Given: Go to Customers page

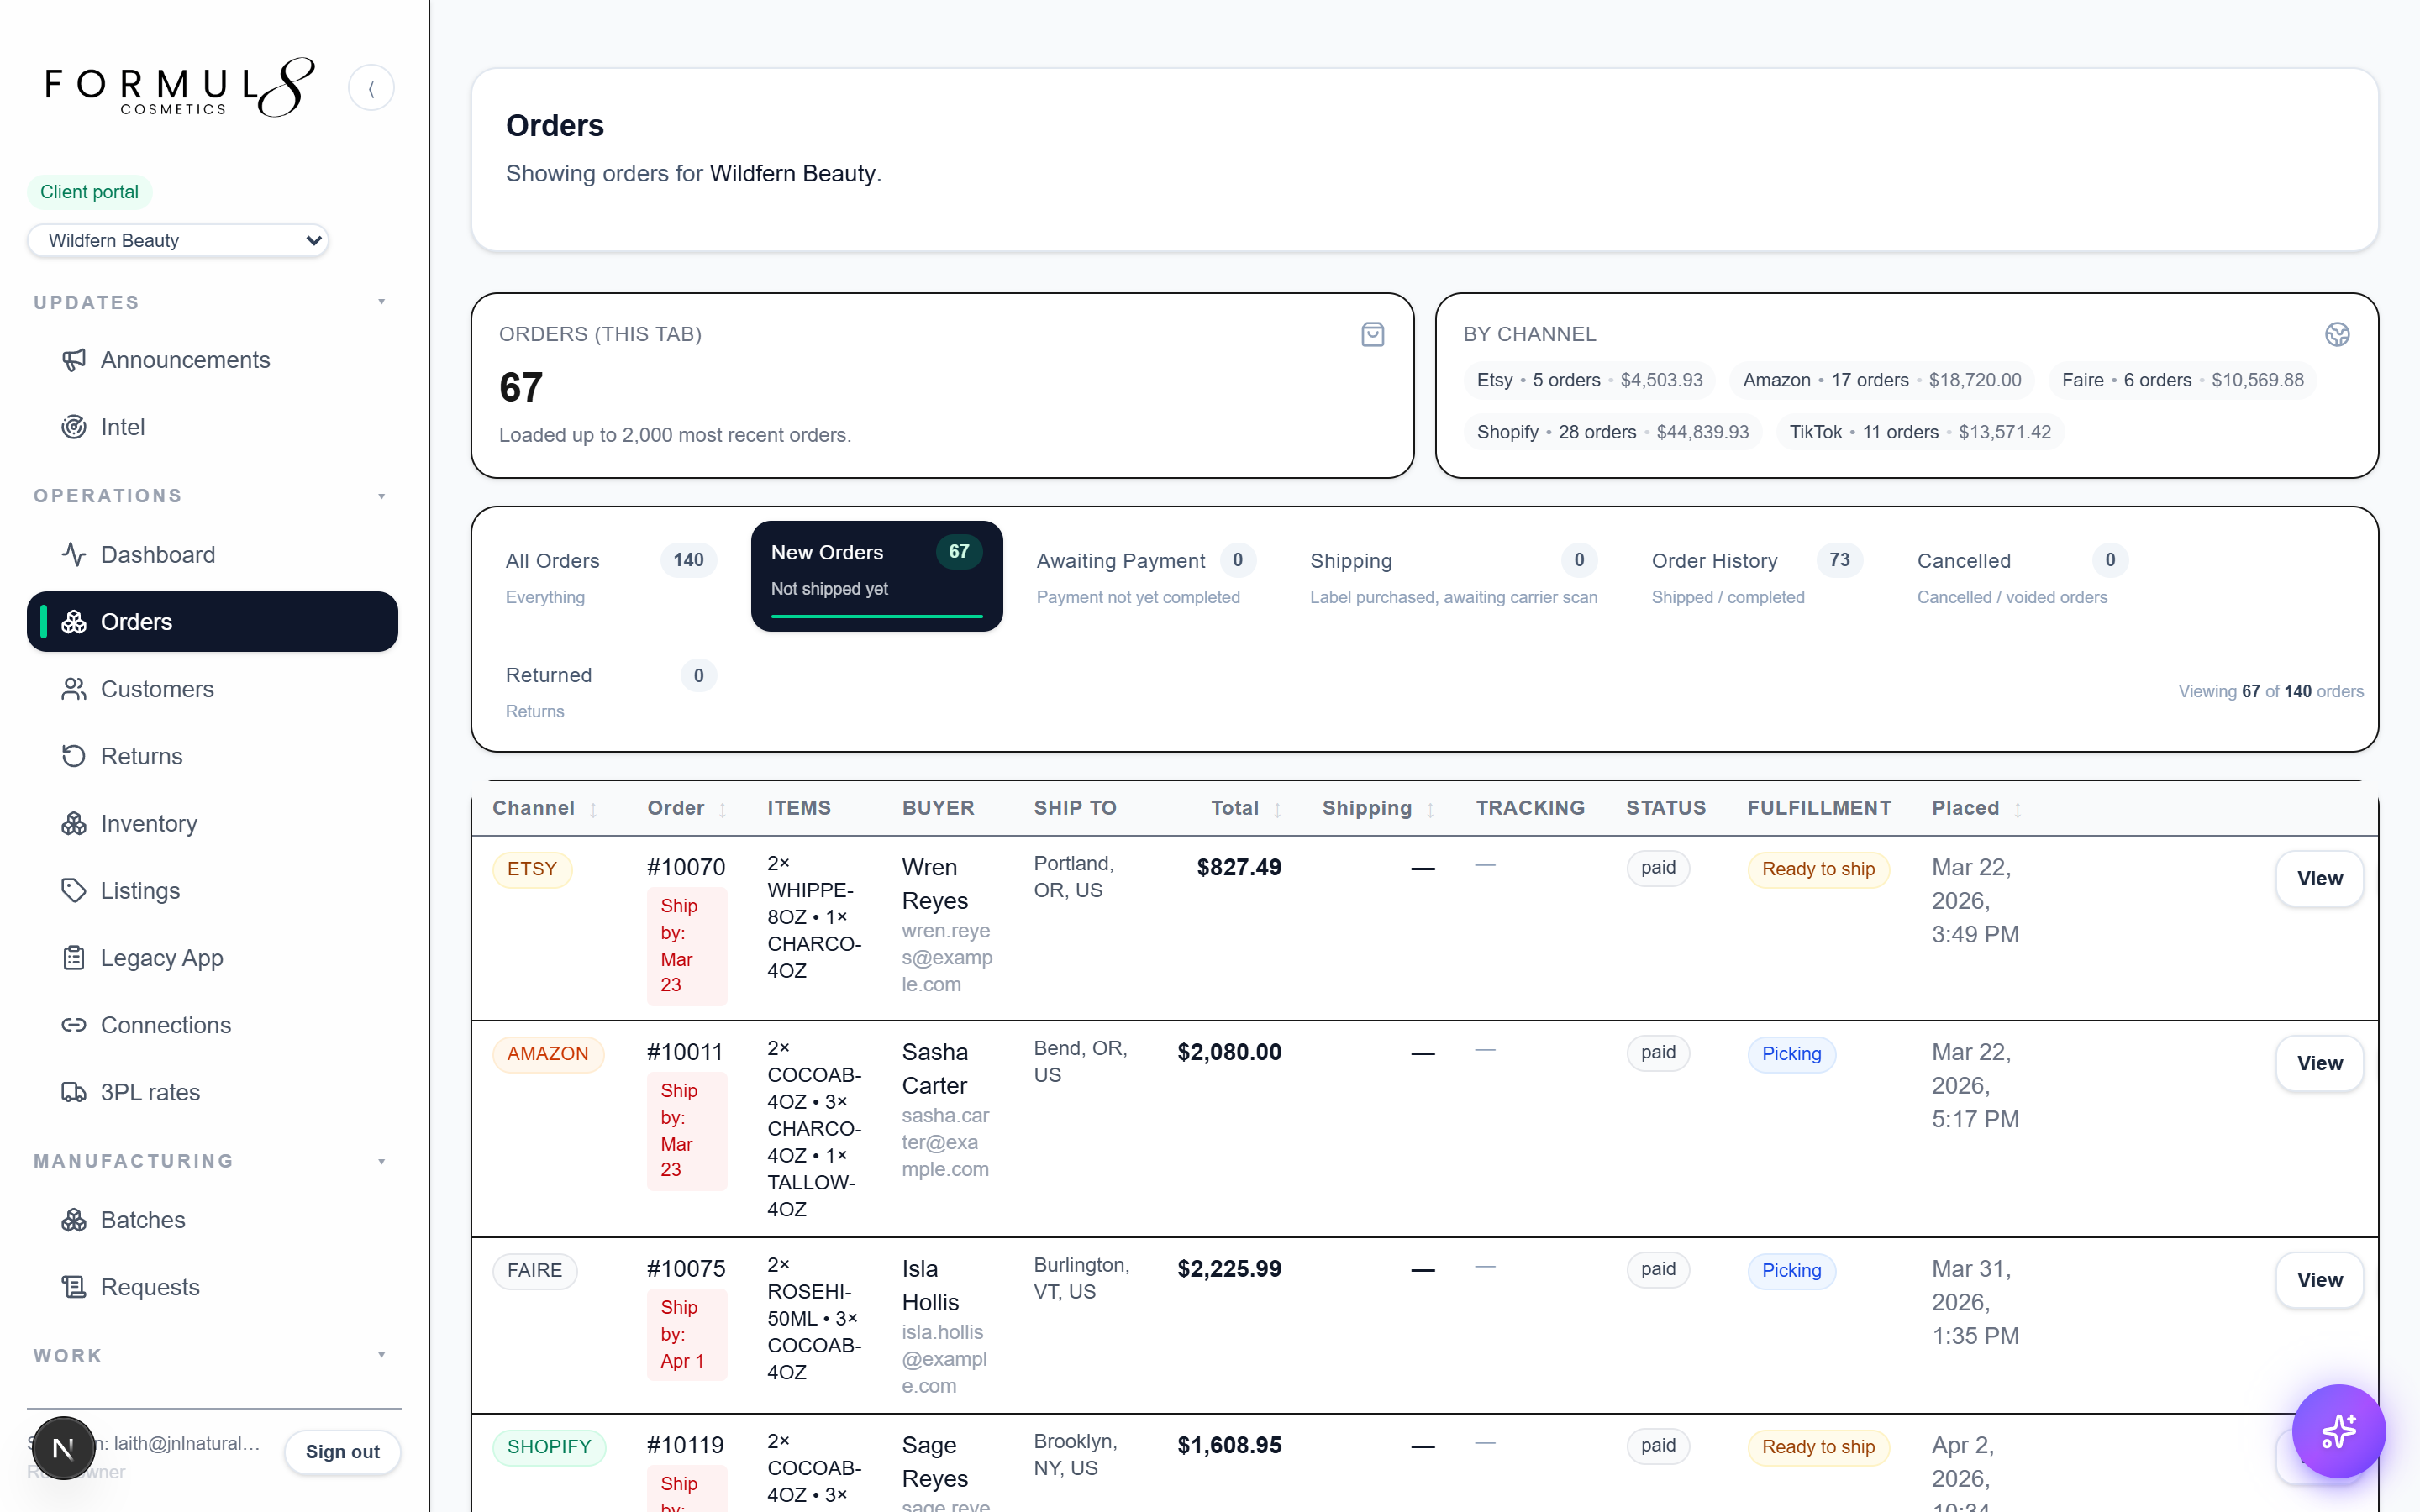Looking at the screenshot, I should (x=212, y=689).
